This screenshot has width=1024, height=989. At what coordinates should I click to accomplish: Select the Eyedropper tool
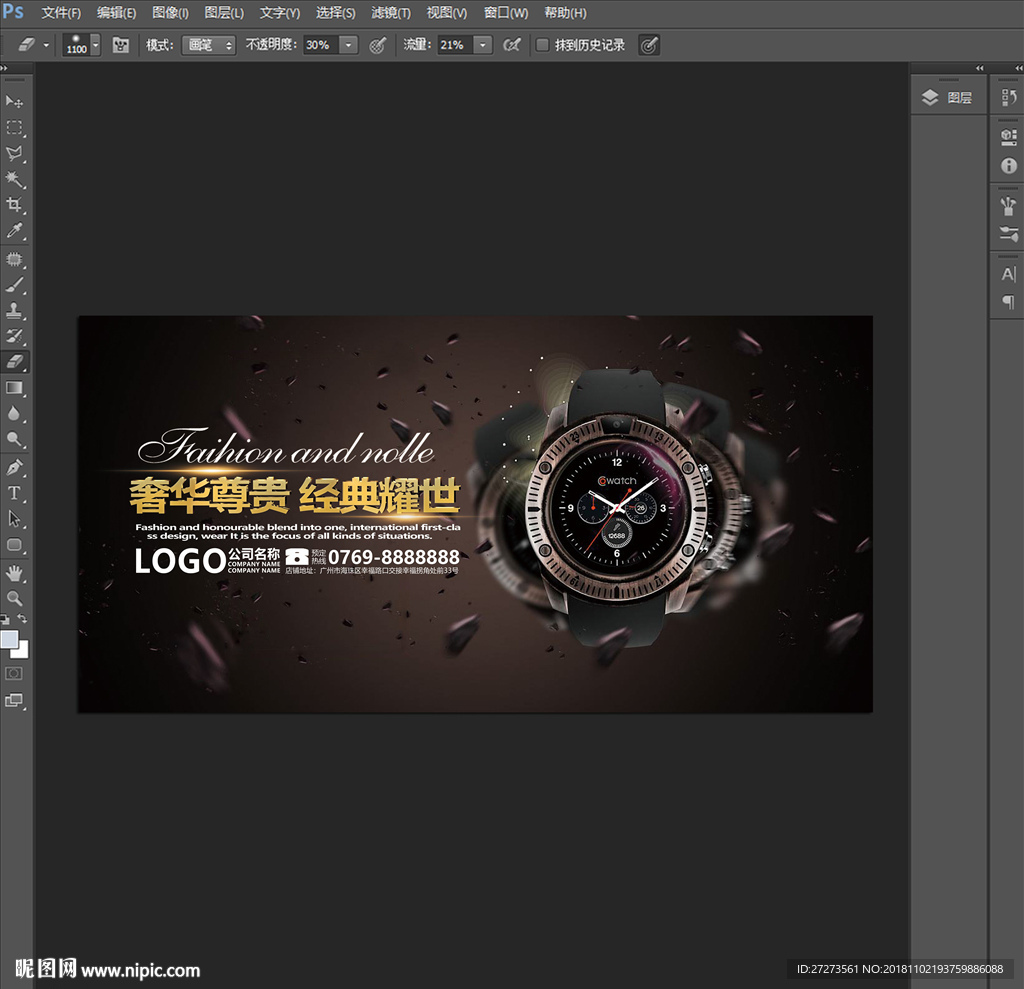pos(14,230)
